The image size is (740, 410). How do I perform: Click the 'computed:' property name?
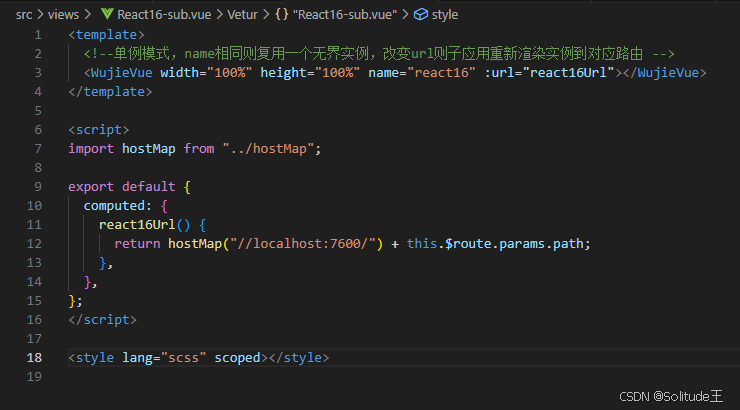[118, 206]
